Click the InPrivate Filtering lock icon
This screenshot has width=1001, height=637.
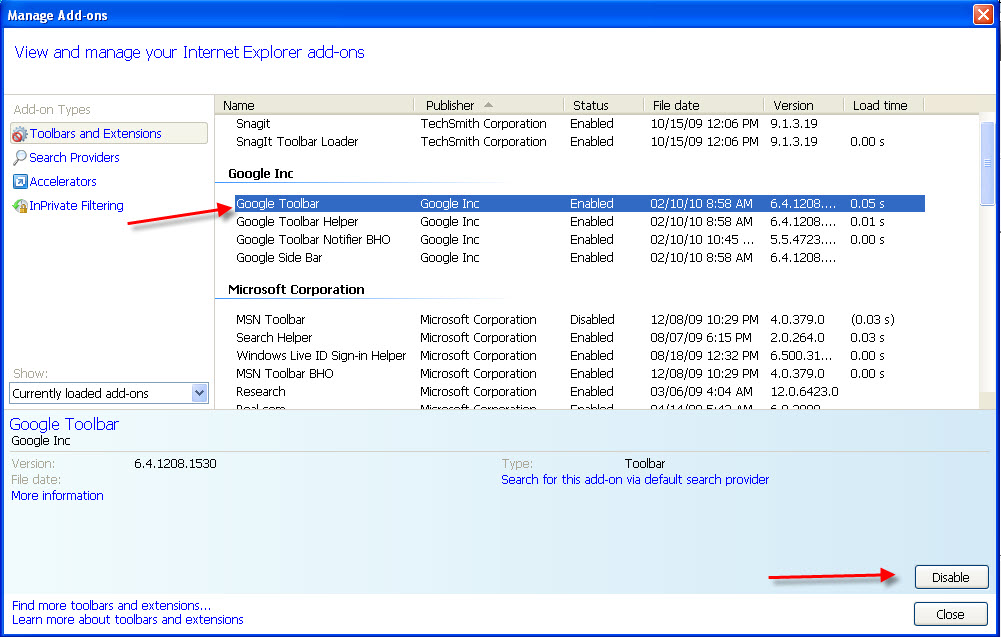coord(20,206)
